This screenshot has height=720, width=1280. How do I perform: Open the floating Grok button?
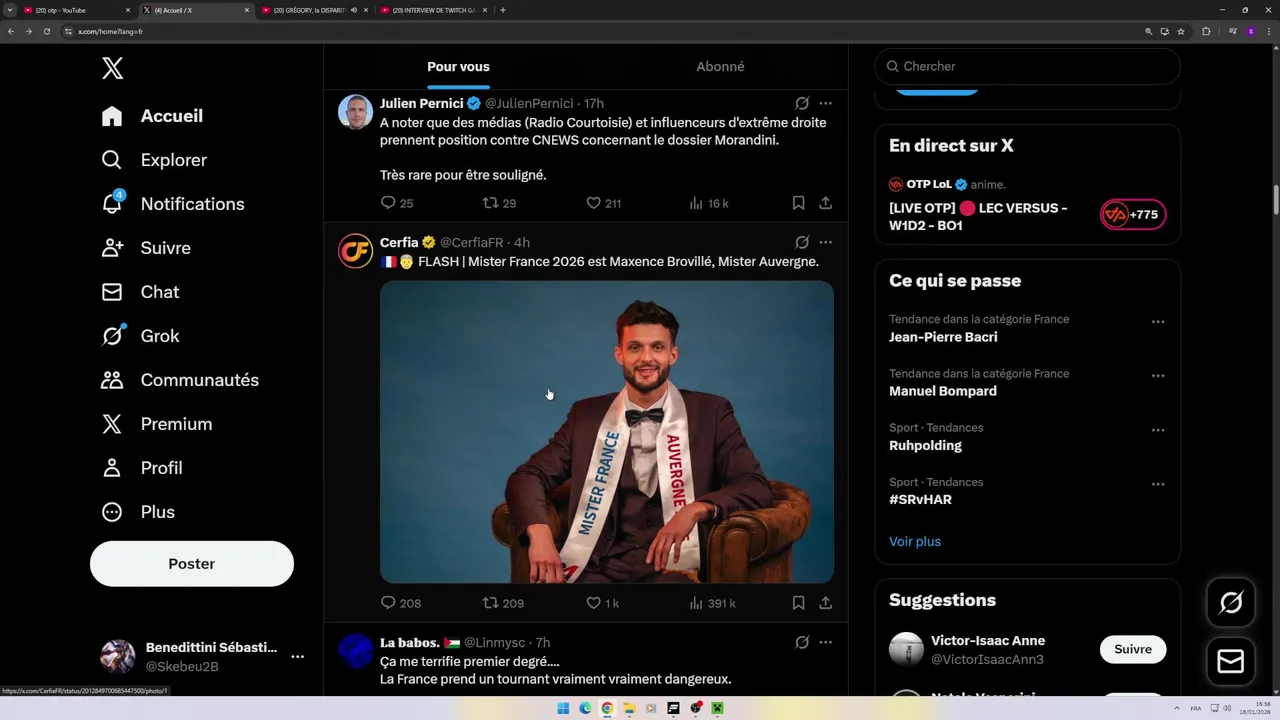tap(1231, 602)
